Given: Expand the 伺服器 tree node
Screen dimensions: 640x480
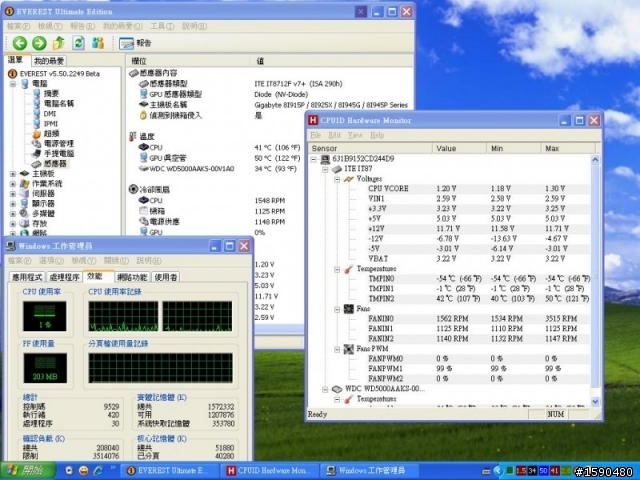Looking at the screenshot, I should pos(13,194).
